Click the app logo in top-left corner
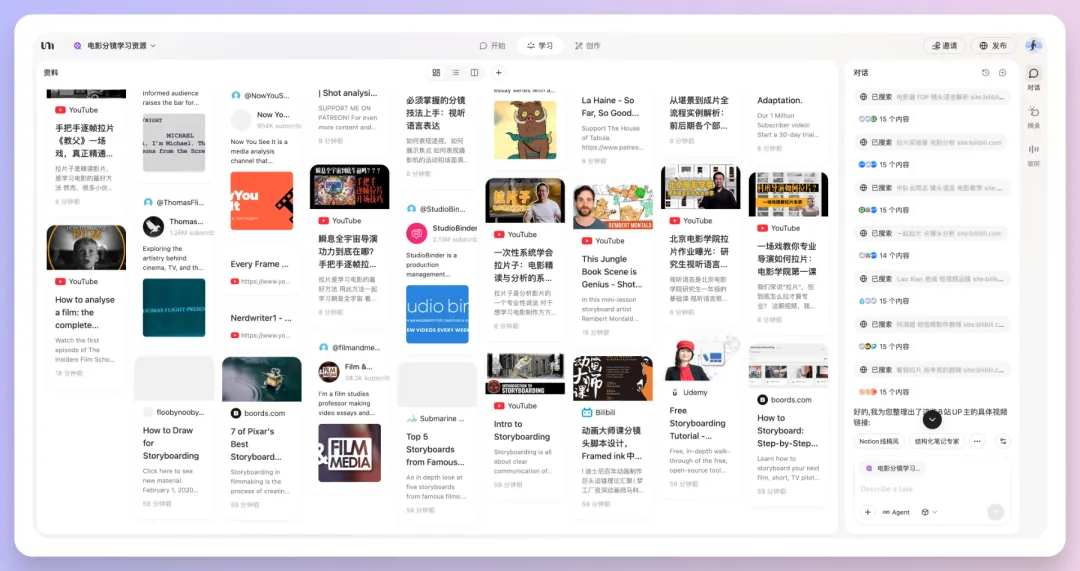1080x571 pixels. (x=48, y=46)
